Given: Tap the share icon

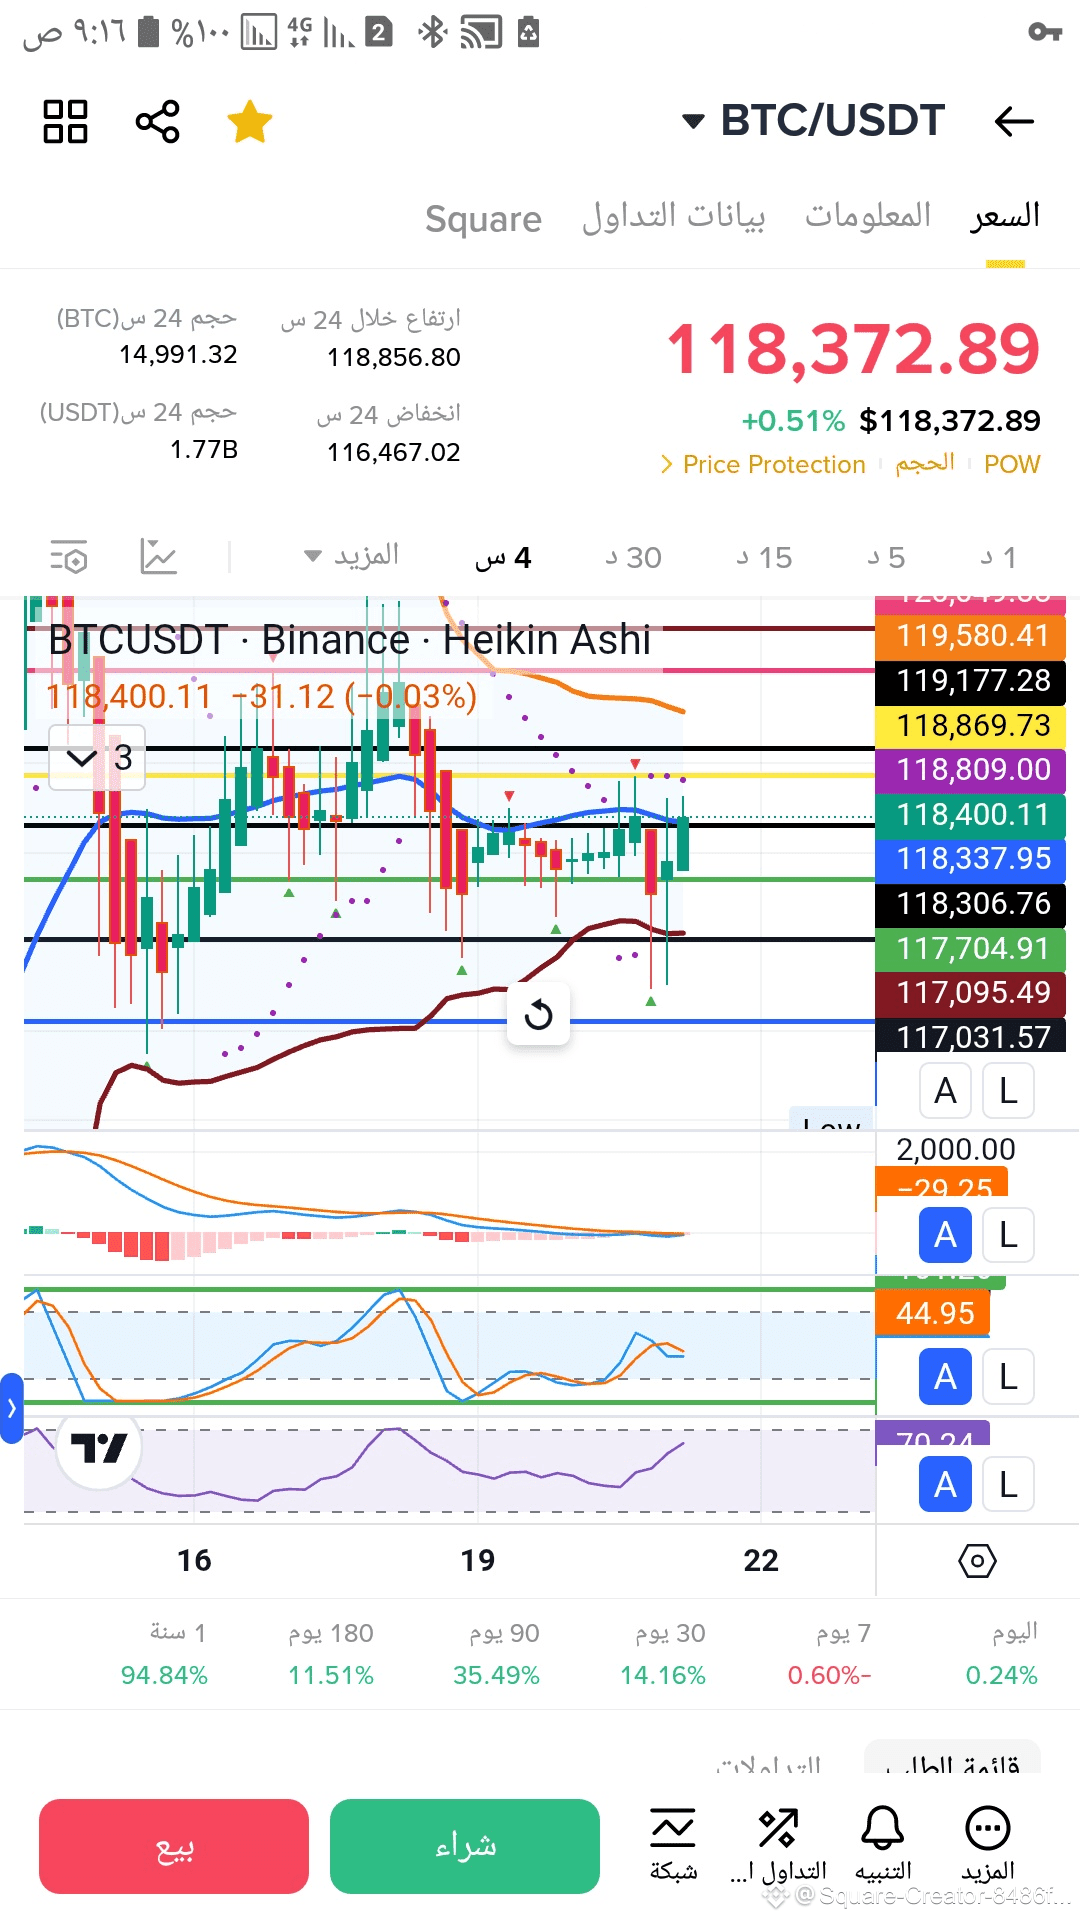Looking at the screenshot, I should tap(158, 122).
